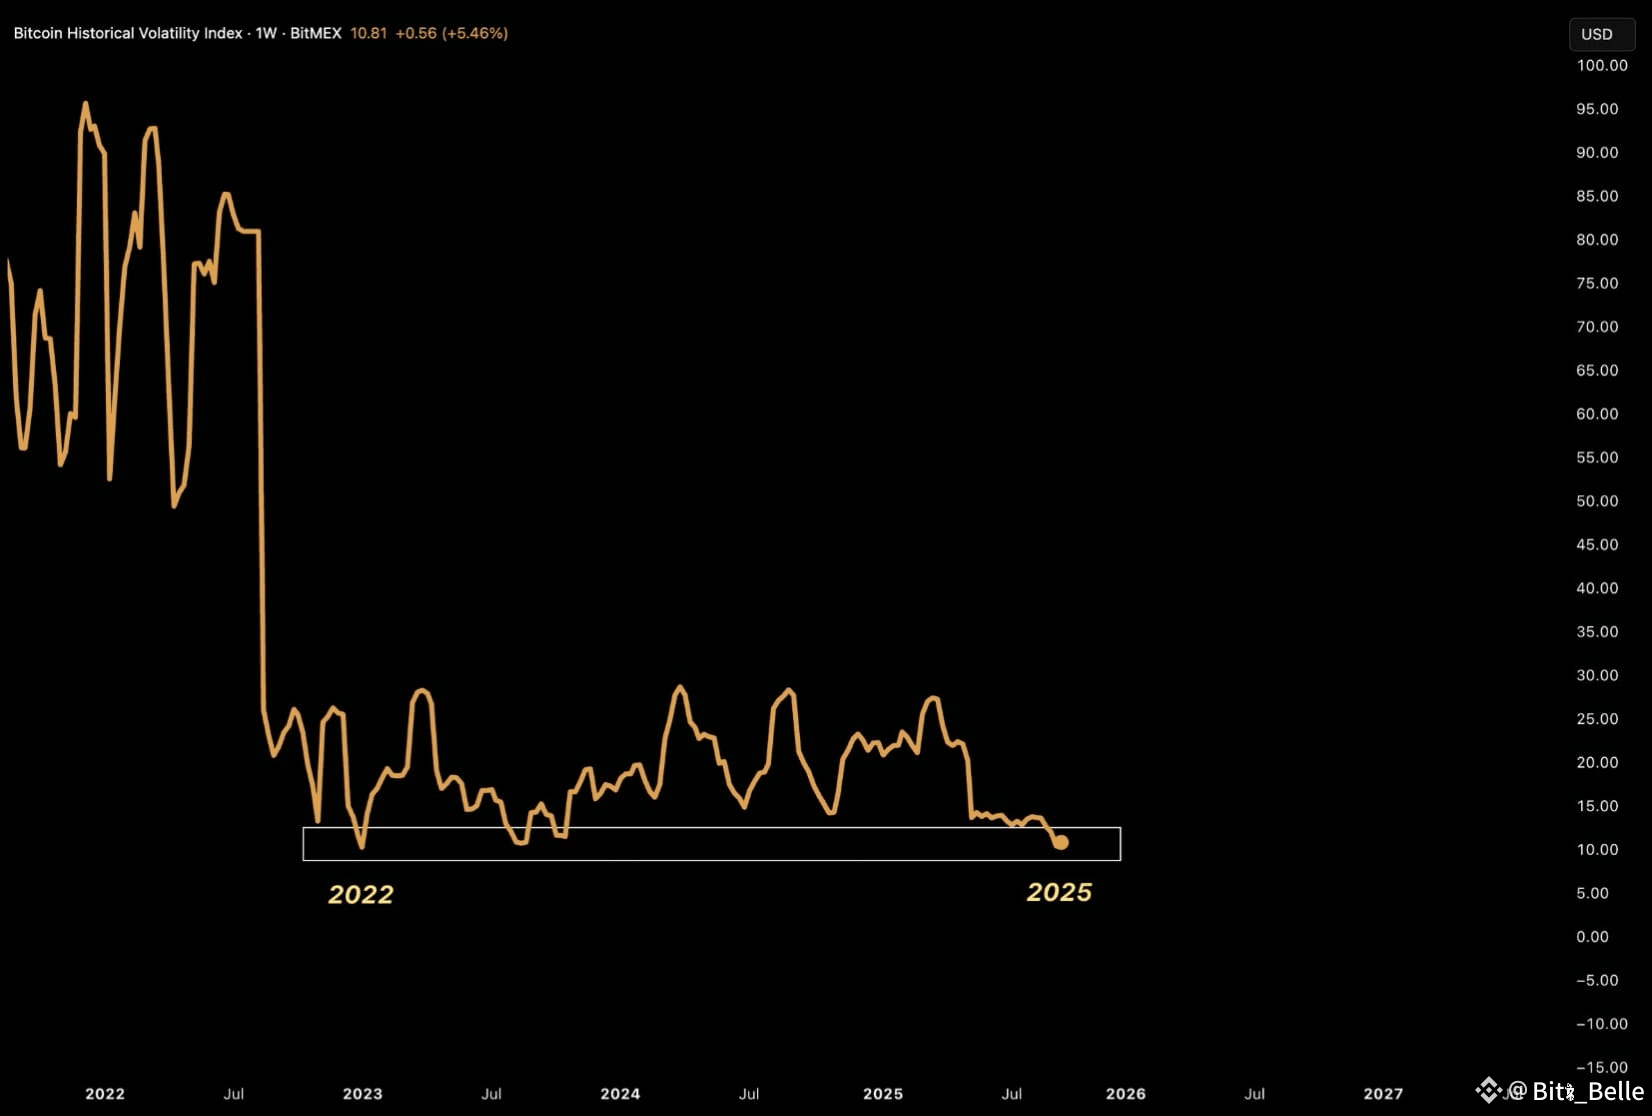
Task: Click the 95.00 price axis label
Action: click(x=1597, y=109)
